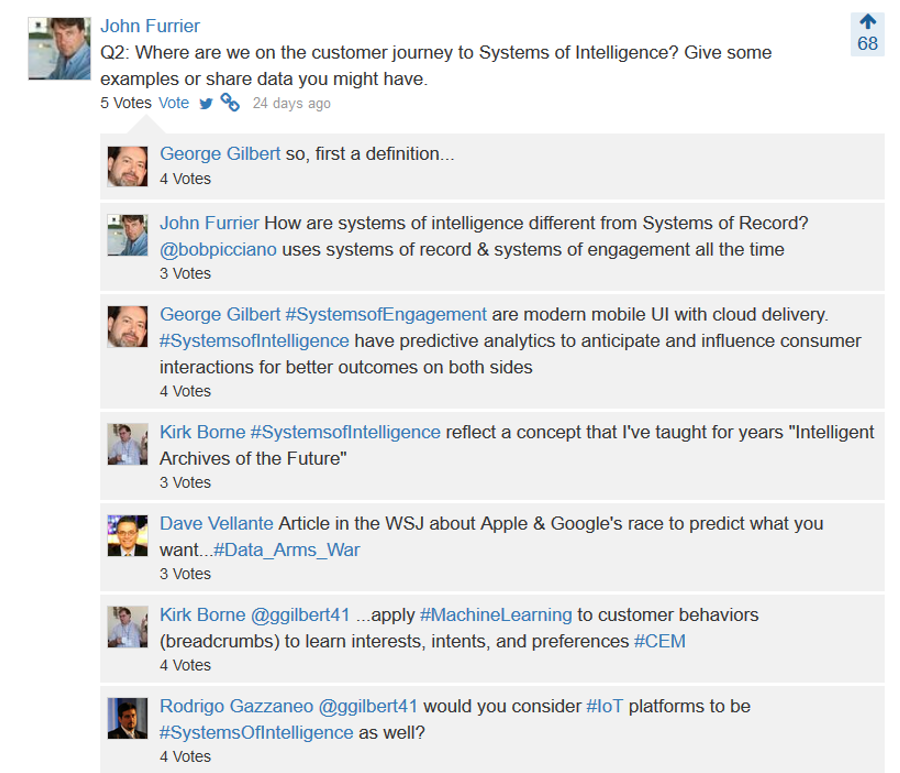The height and width of the screenshot is (773, 900).
Task: Click the 24 days ago timestamp
Action: (x=292, y=103)
